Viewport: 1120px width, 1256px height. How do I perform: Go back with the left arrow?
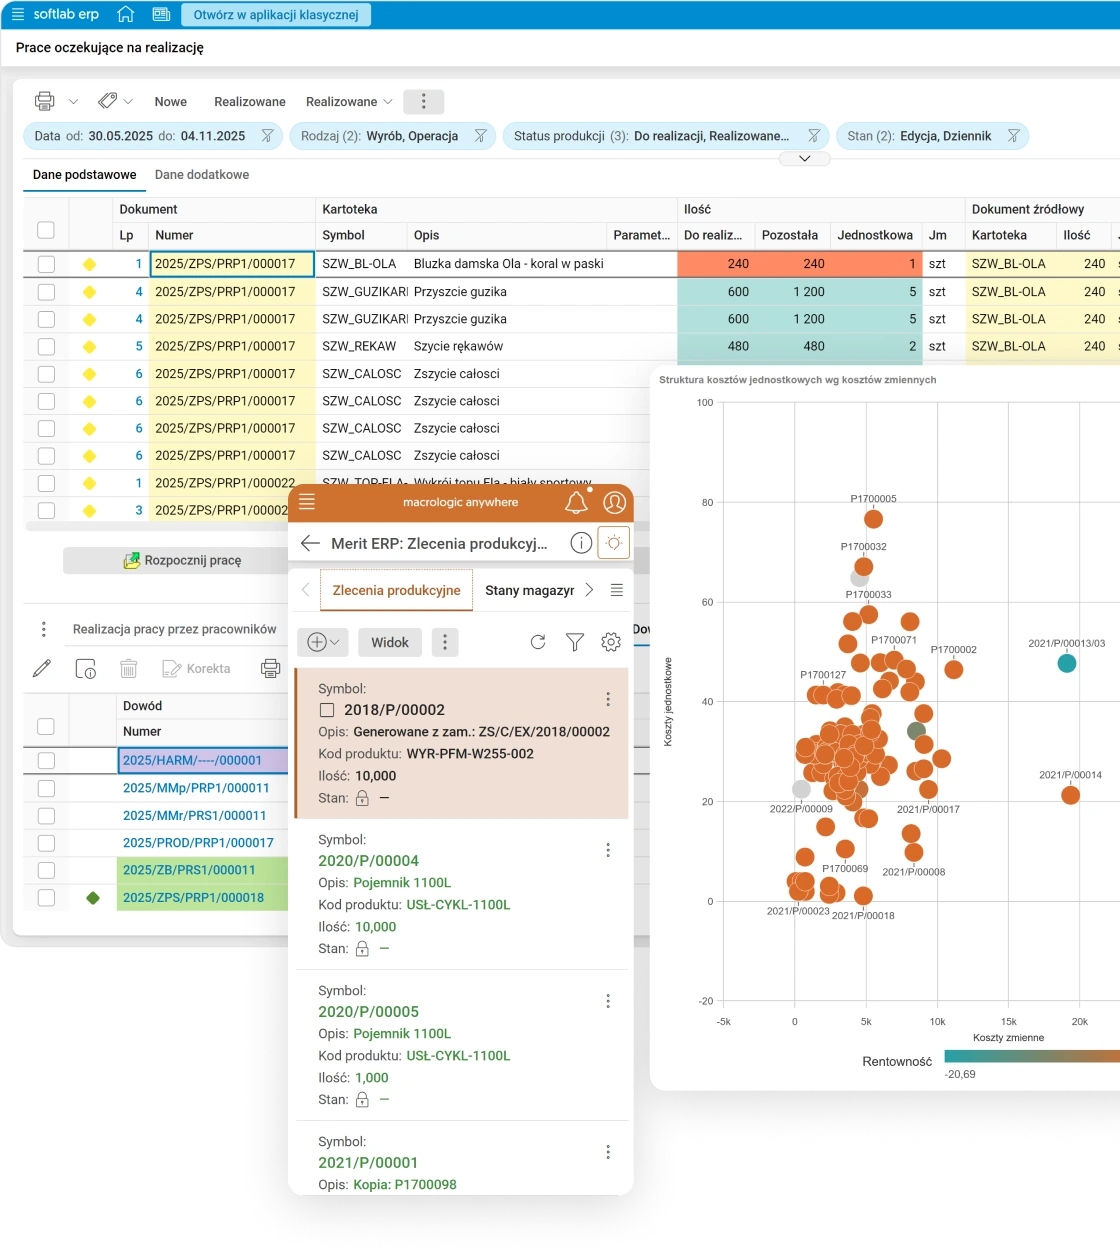coord(310,543)
